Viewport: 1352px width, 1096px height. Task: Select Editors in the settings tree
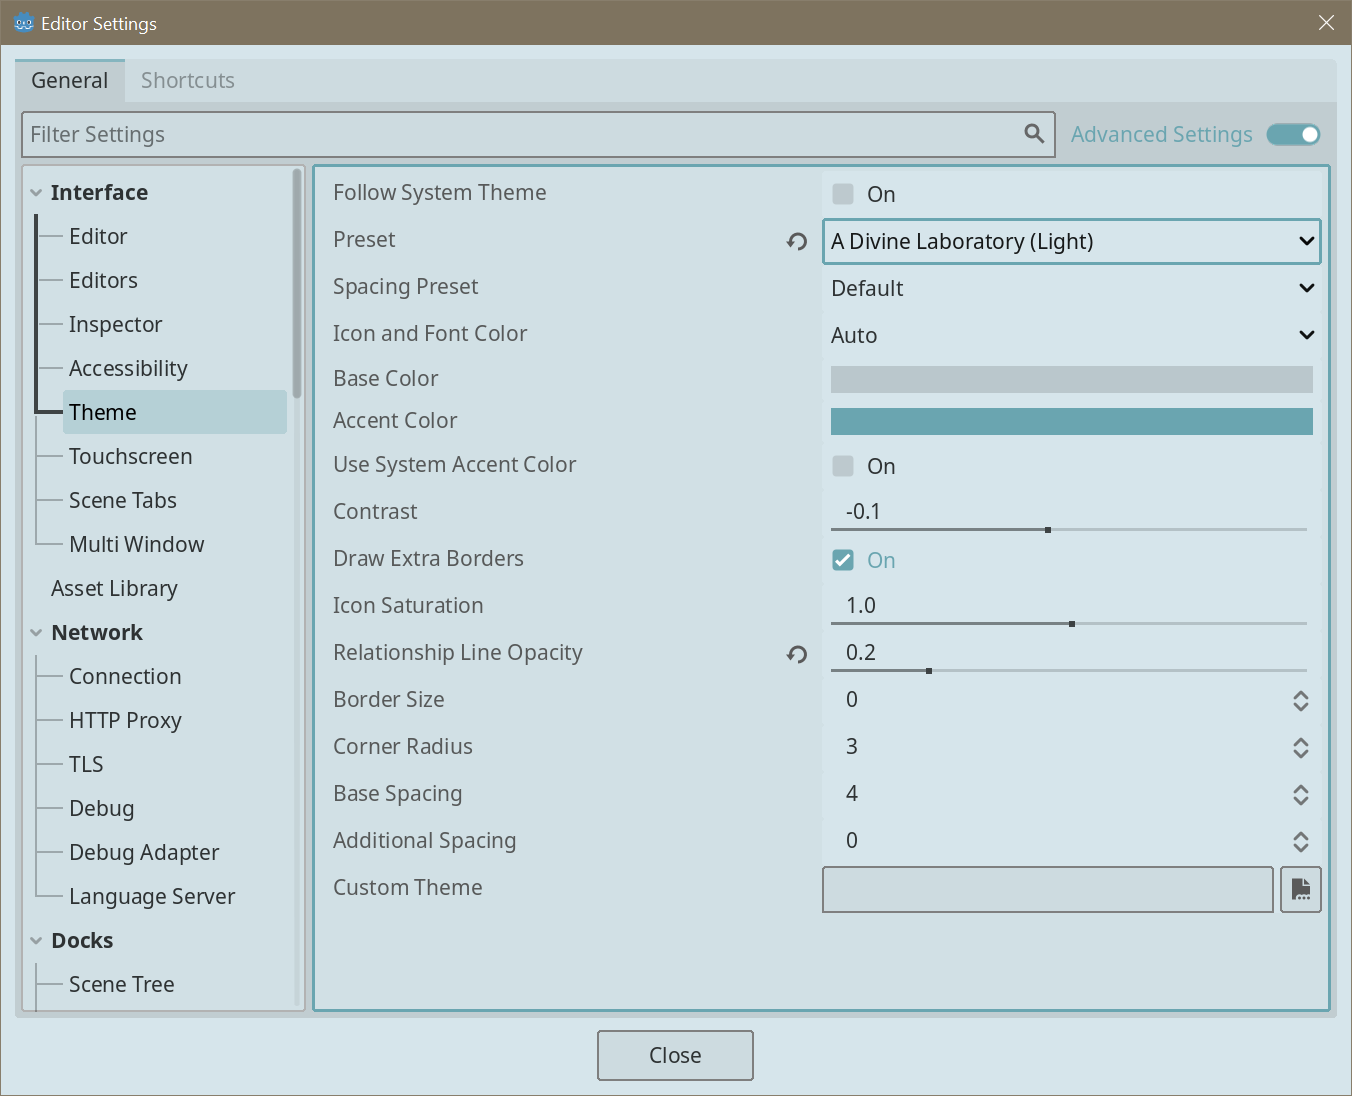click(103, 280)
